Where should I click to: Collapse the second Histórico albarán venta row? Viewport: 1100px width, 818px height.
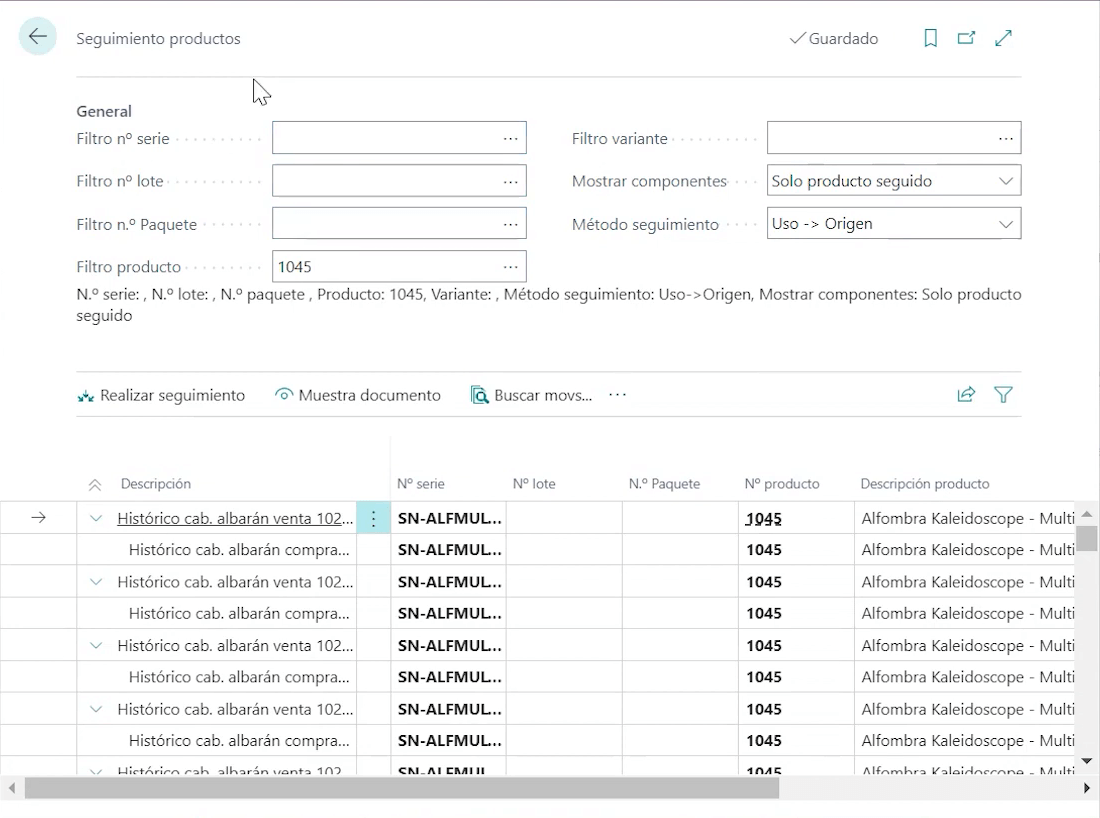click(x=96, y=582)
